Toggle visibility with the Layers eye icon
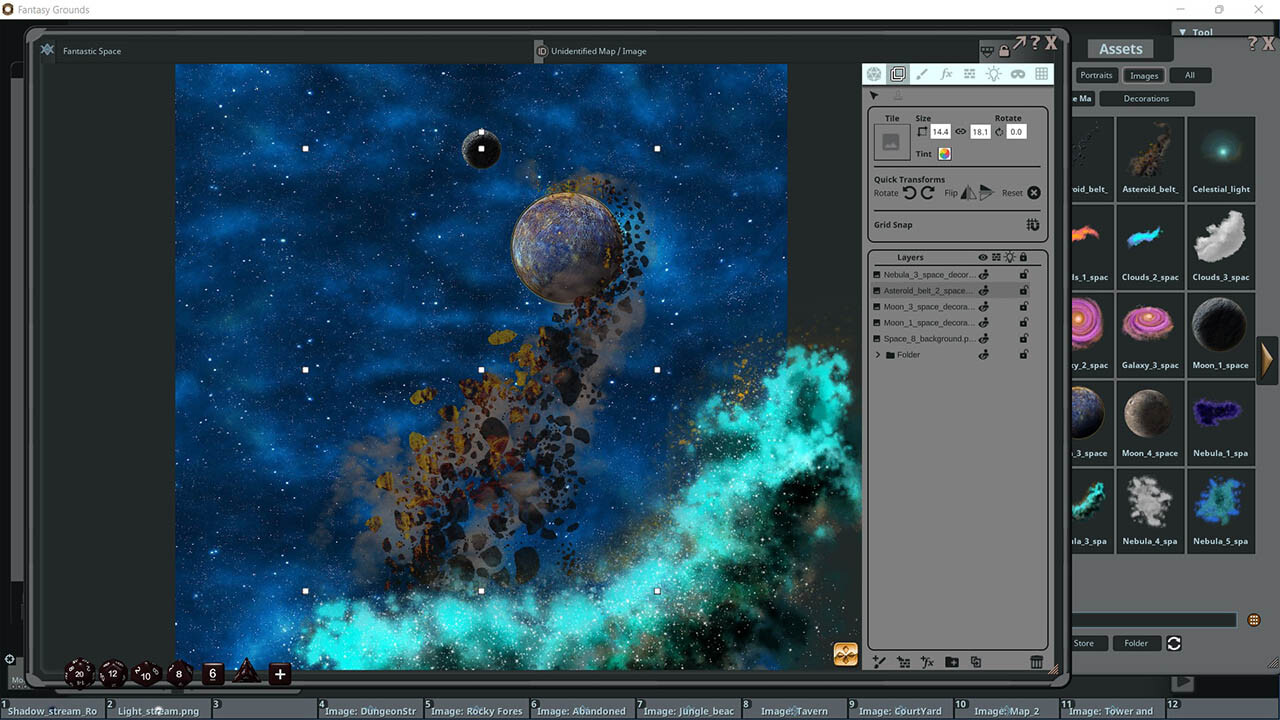 coord(983,257)
